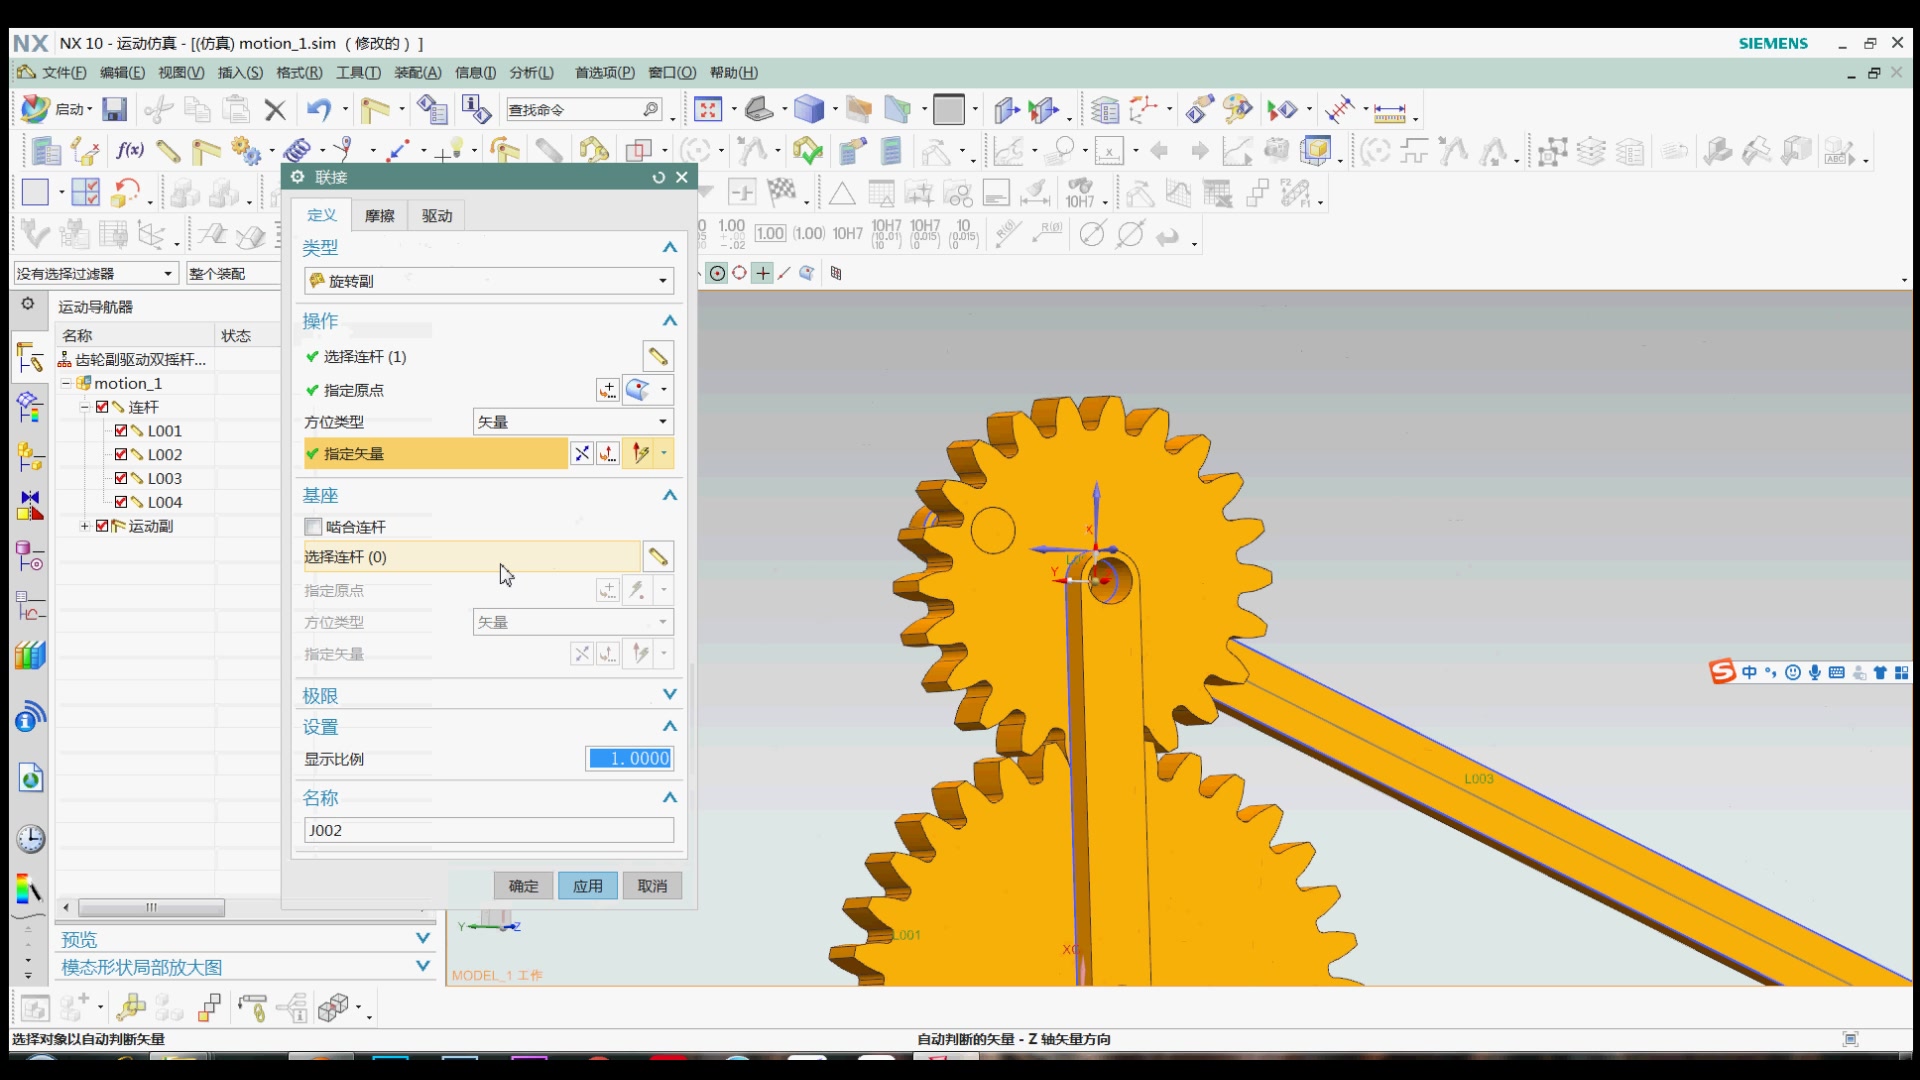Click the 取消 button
Image resolution: width=1920 pixels, height=1080 pixels.
(x=652, y=886)
